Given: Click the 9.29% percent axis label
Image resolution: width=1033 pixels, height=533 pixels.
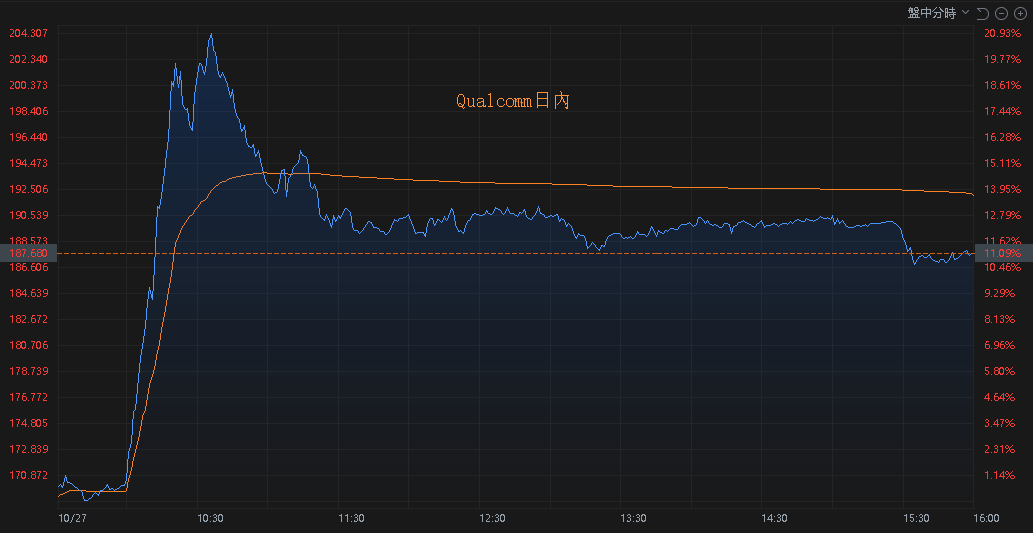Looking at the screenshot, I should click(x=999, y=293).
